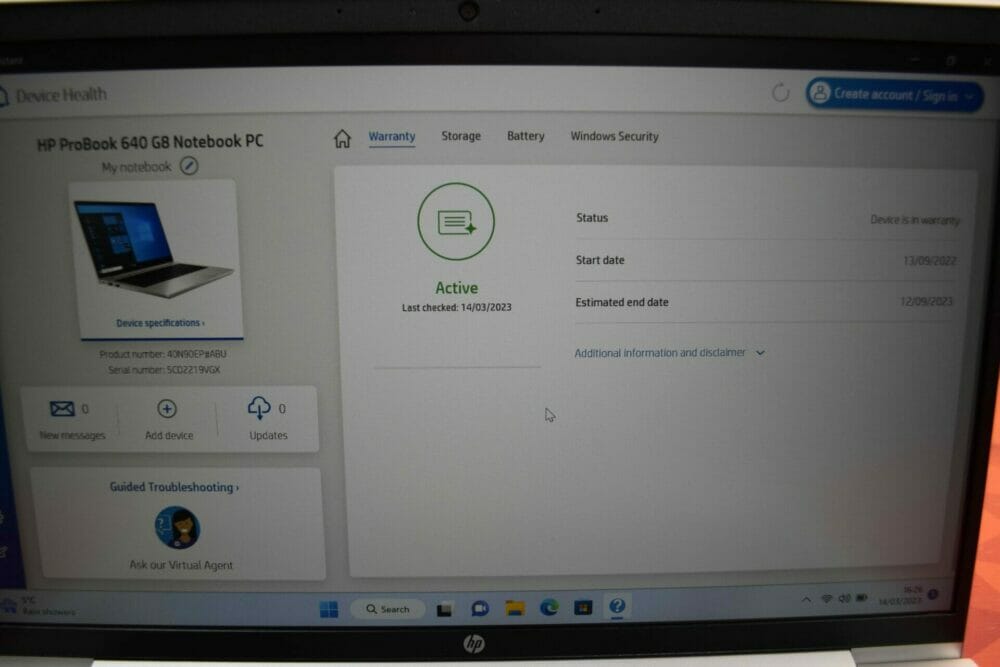Screen dimensions: 1000x667
Task: Open the Guided Troubleshooting link
Action: click(x=174, y=487)
